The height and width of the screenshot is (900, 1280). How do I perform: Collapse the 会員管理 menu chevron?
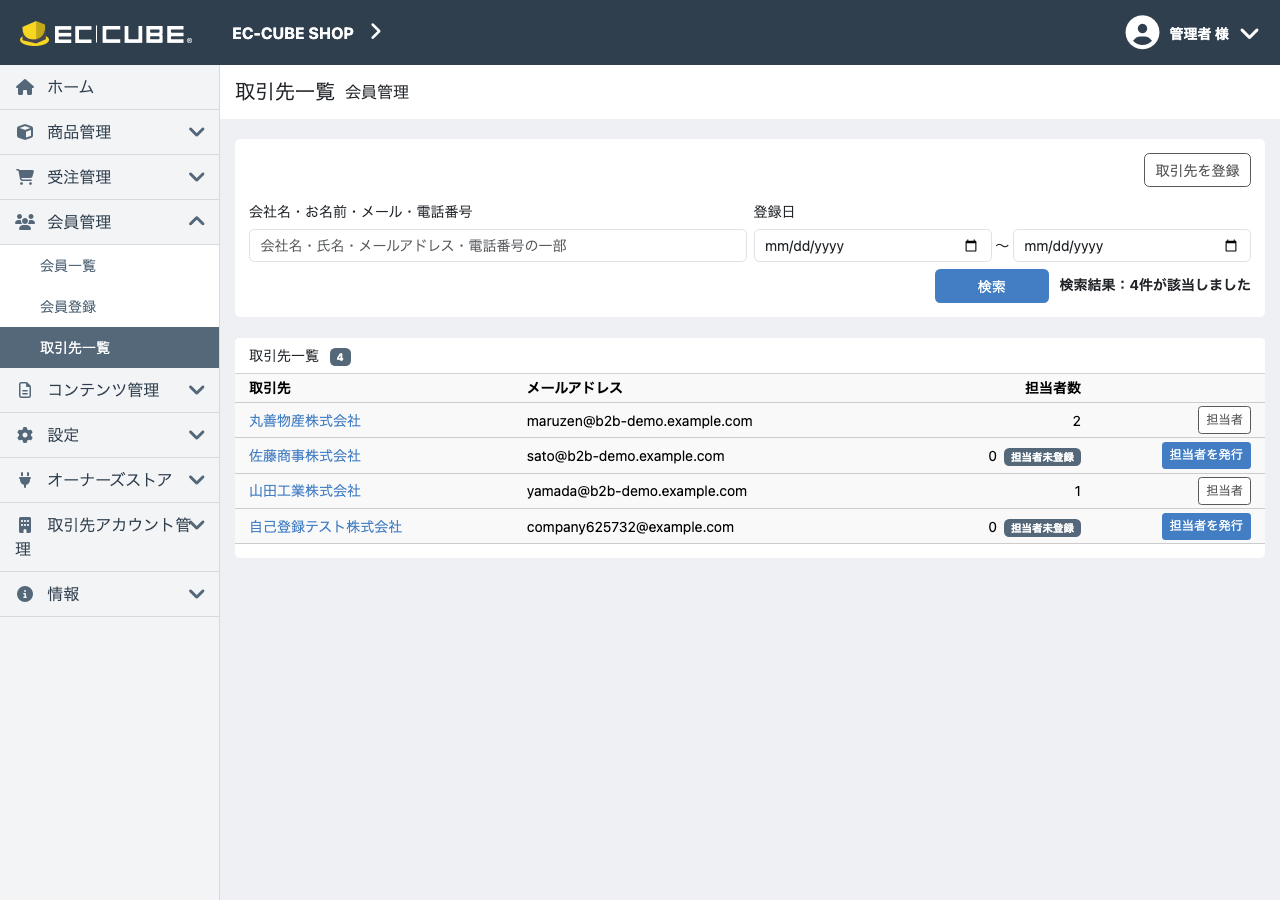[x=197, y=222]
